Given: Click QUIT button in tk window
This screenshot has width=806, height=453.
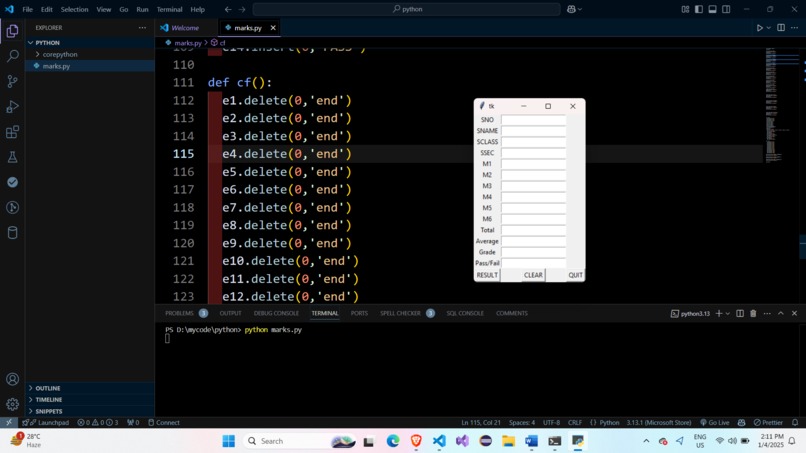Looking at the screenshot, I should 575,275.
